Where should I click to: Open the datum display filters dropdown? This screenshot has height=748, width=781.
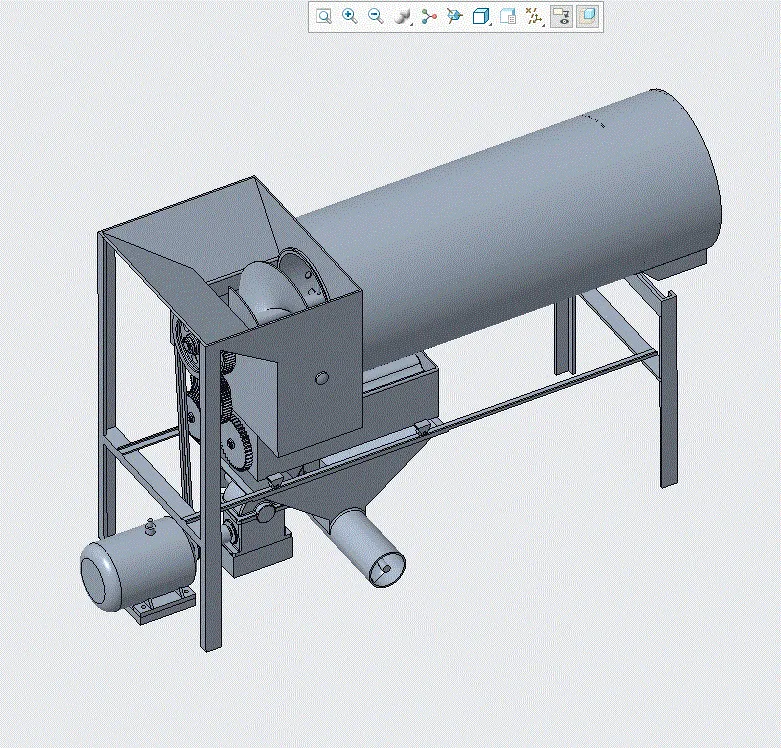click(534, 16)
